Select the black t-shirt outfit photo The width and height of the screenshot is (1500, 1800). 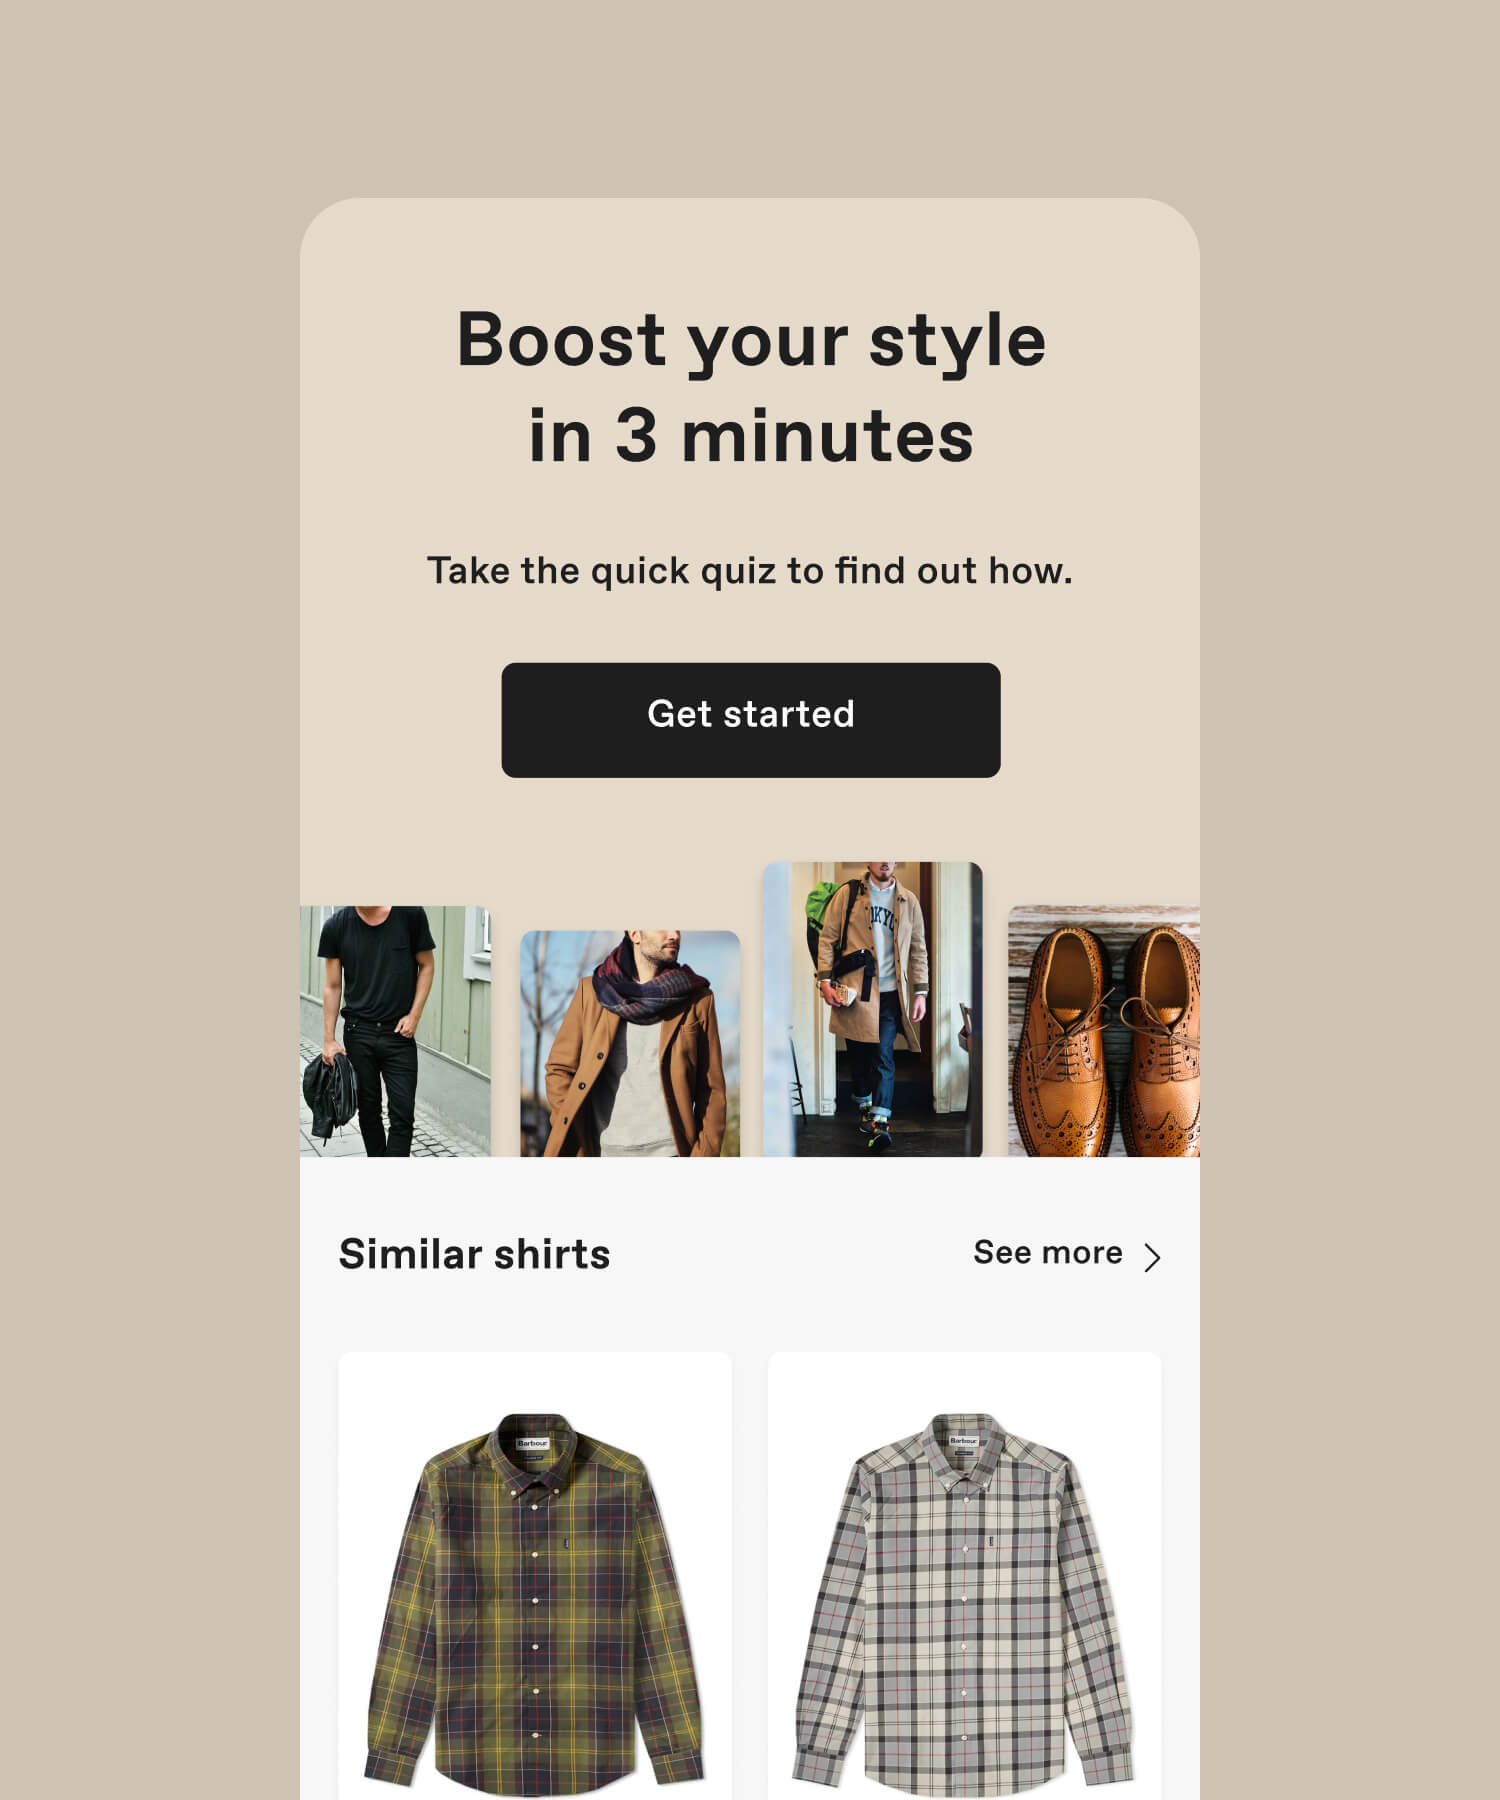pos(395,1031)
